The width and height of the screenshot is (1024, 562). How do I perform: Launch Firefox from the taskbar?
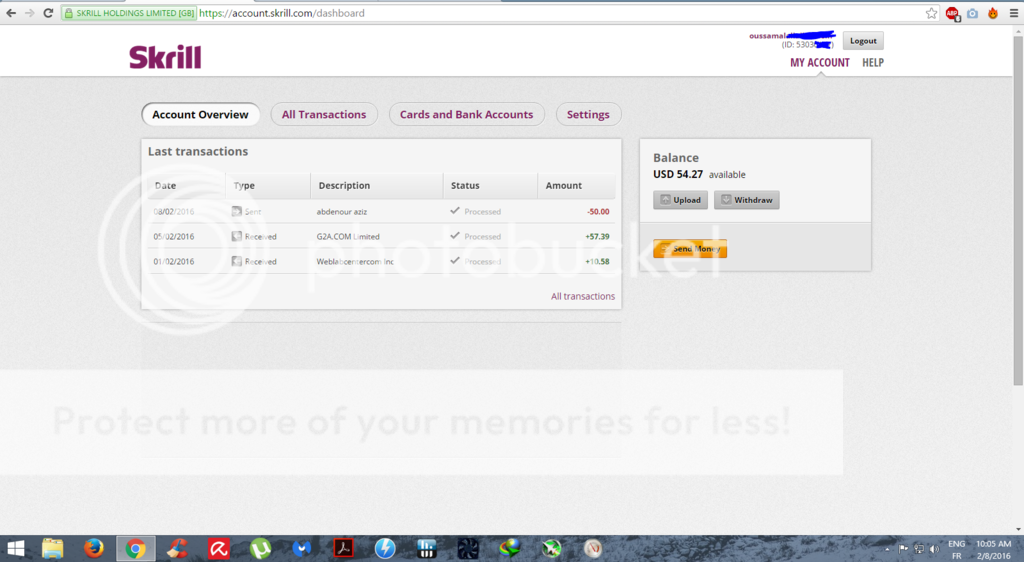click(x=93, y=549)
